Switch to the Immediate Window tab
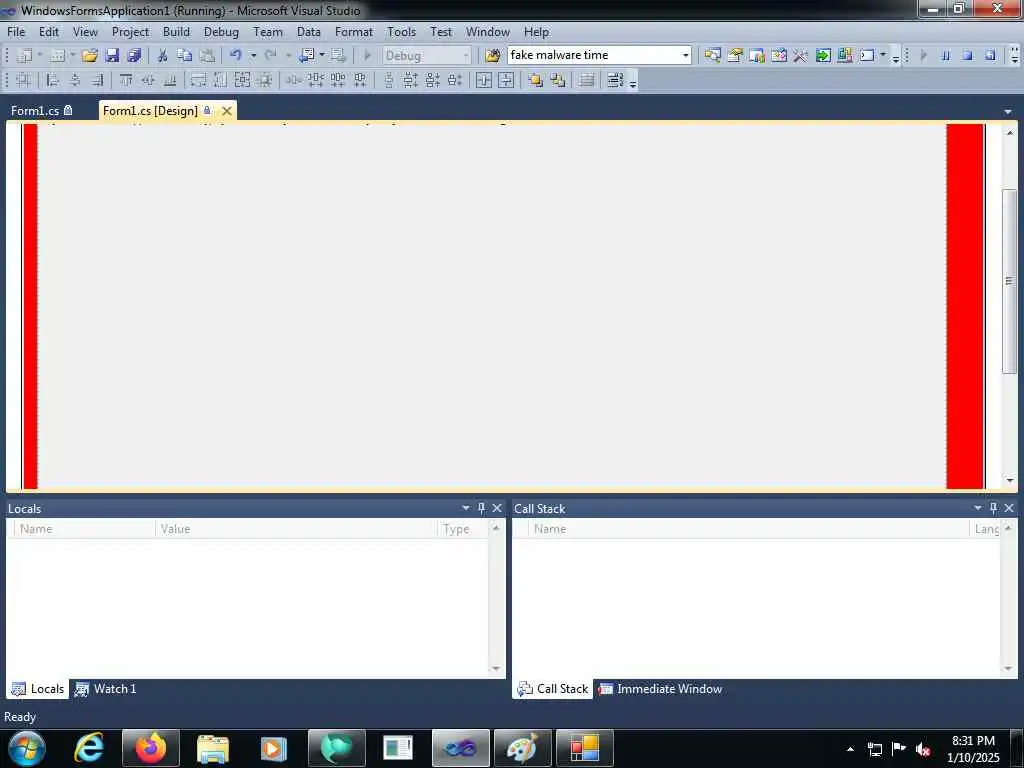Image resolution: width=1024 pixels, height=768 pixels. pos(661,688)
